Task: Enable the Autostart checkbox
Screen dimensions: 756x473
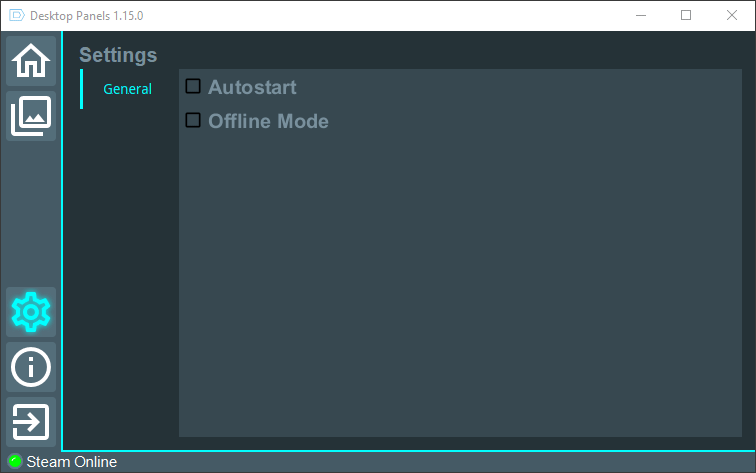Action: (193, 86)
